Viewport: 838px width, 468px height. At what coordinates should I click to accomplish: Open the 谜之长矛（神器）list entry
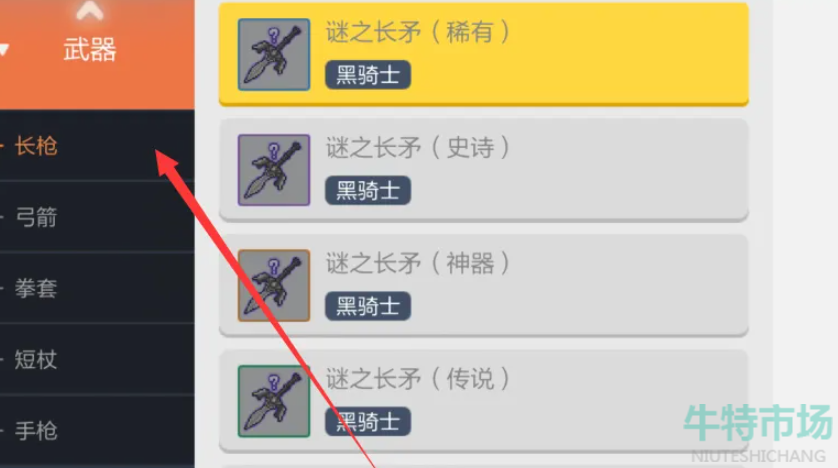(x=484, y=285)
